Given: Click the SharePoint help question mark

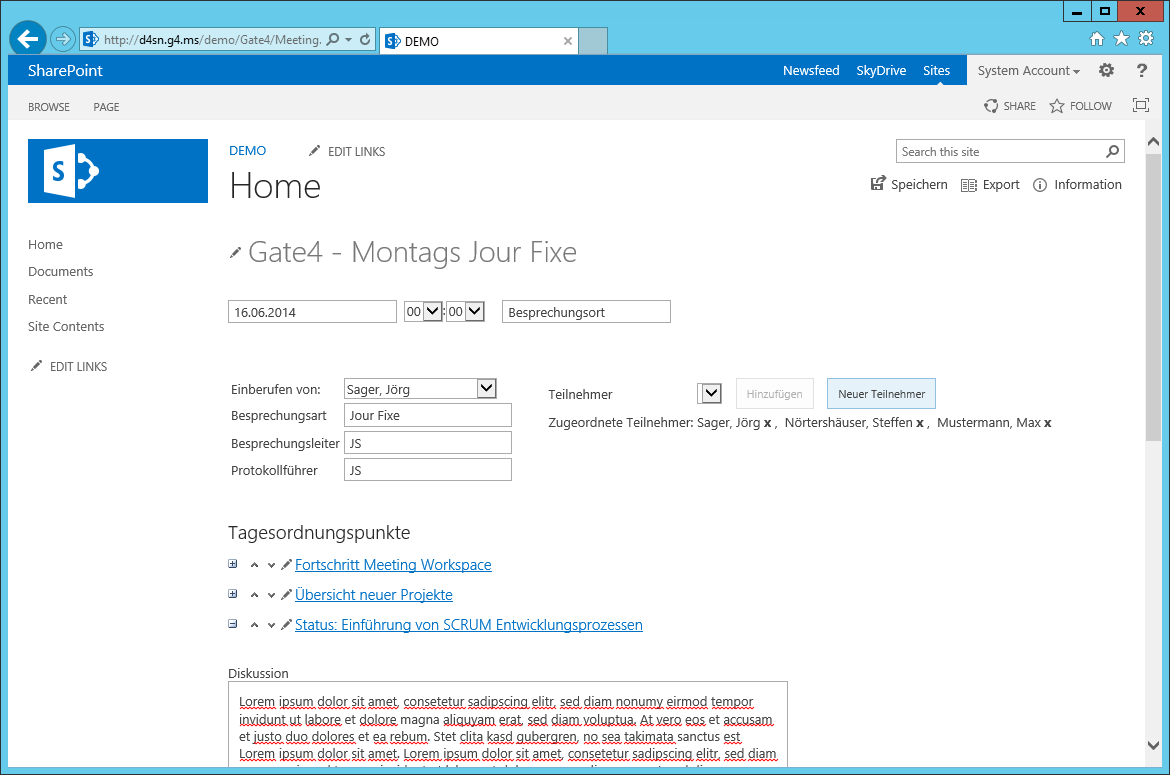Looking at the screenshot, I should click(x=1141, y=70).
